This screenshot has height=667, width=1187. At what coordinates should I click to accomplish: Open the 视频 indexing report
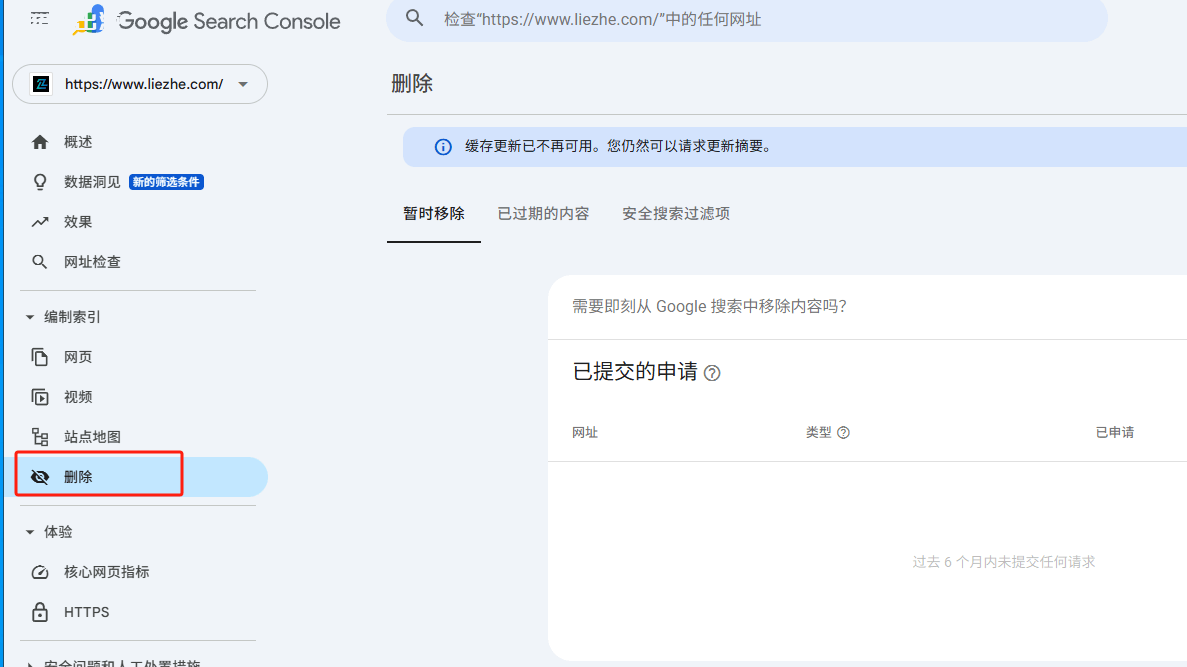(x=78, y=397)
